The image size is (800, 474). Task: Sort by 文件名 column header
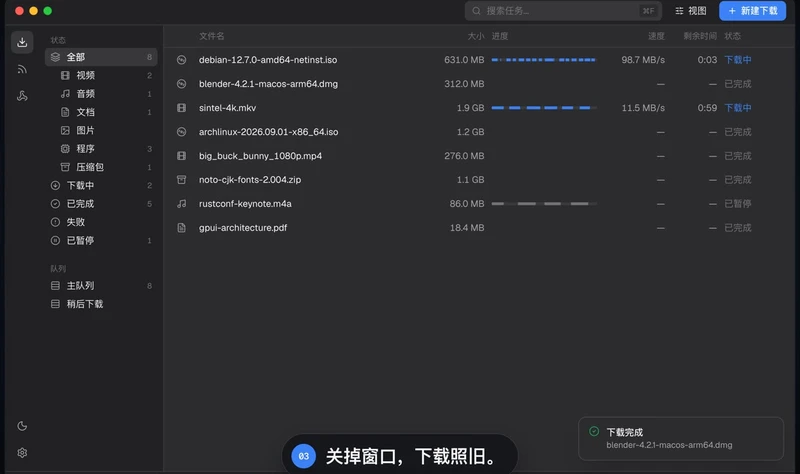tap(212, 36)
